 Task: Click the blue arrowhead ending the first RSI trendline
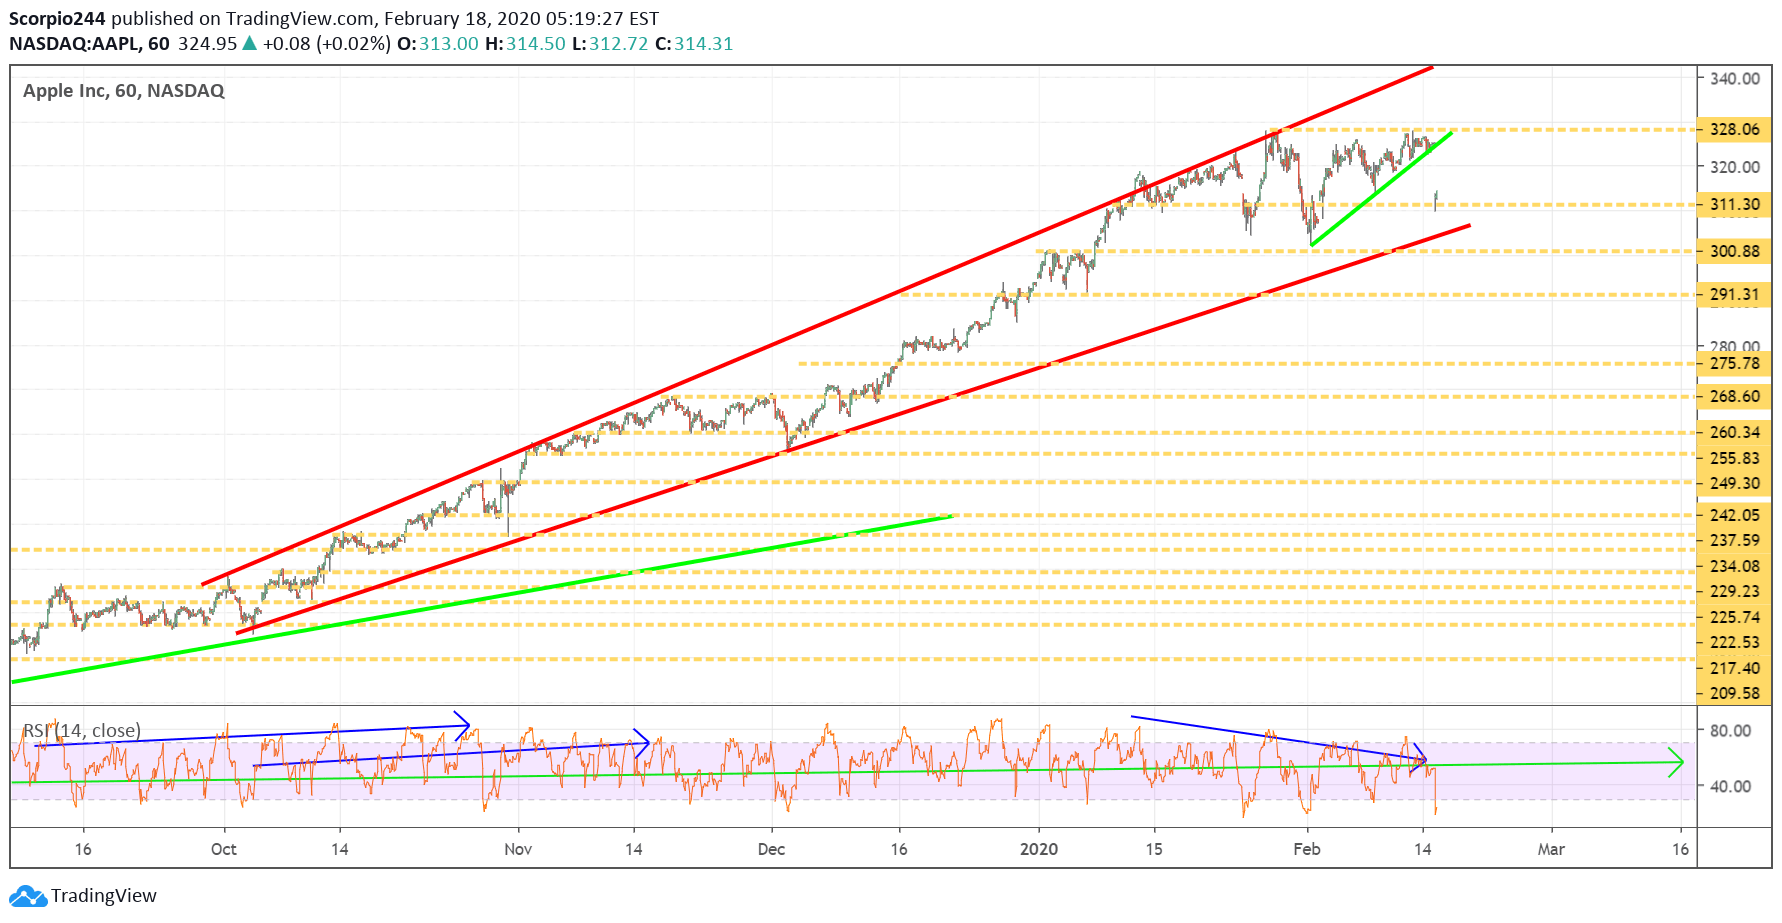[463, 726]
